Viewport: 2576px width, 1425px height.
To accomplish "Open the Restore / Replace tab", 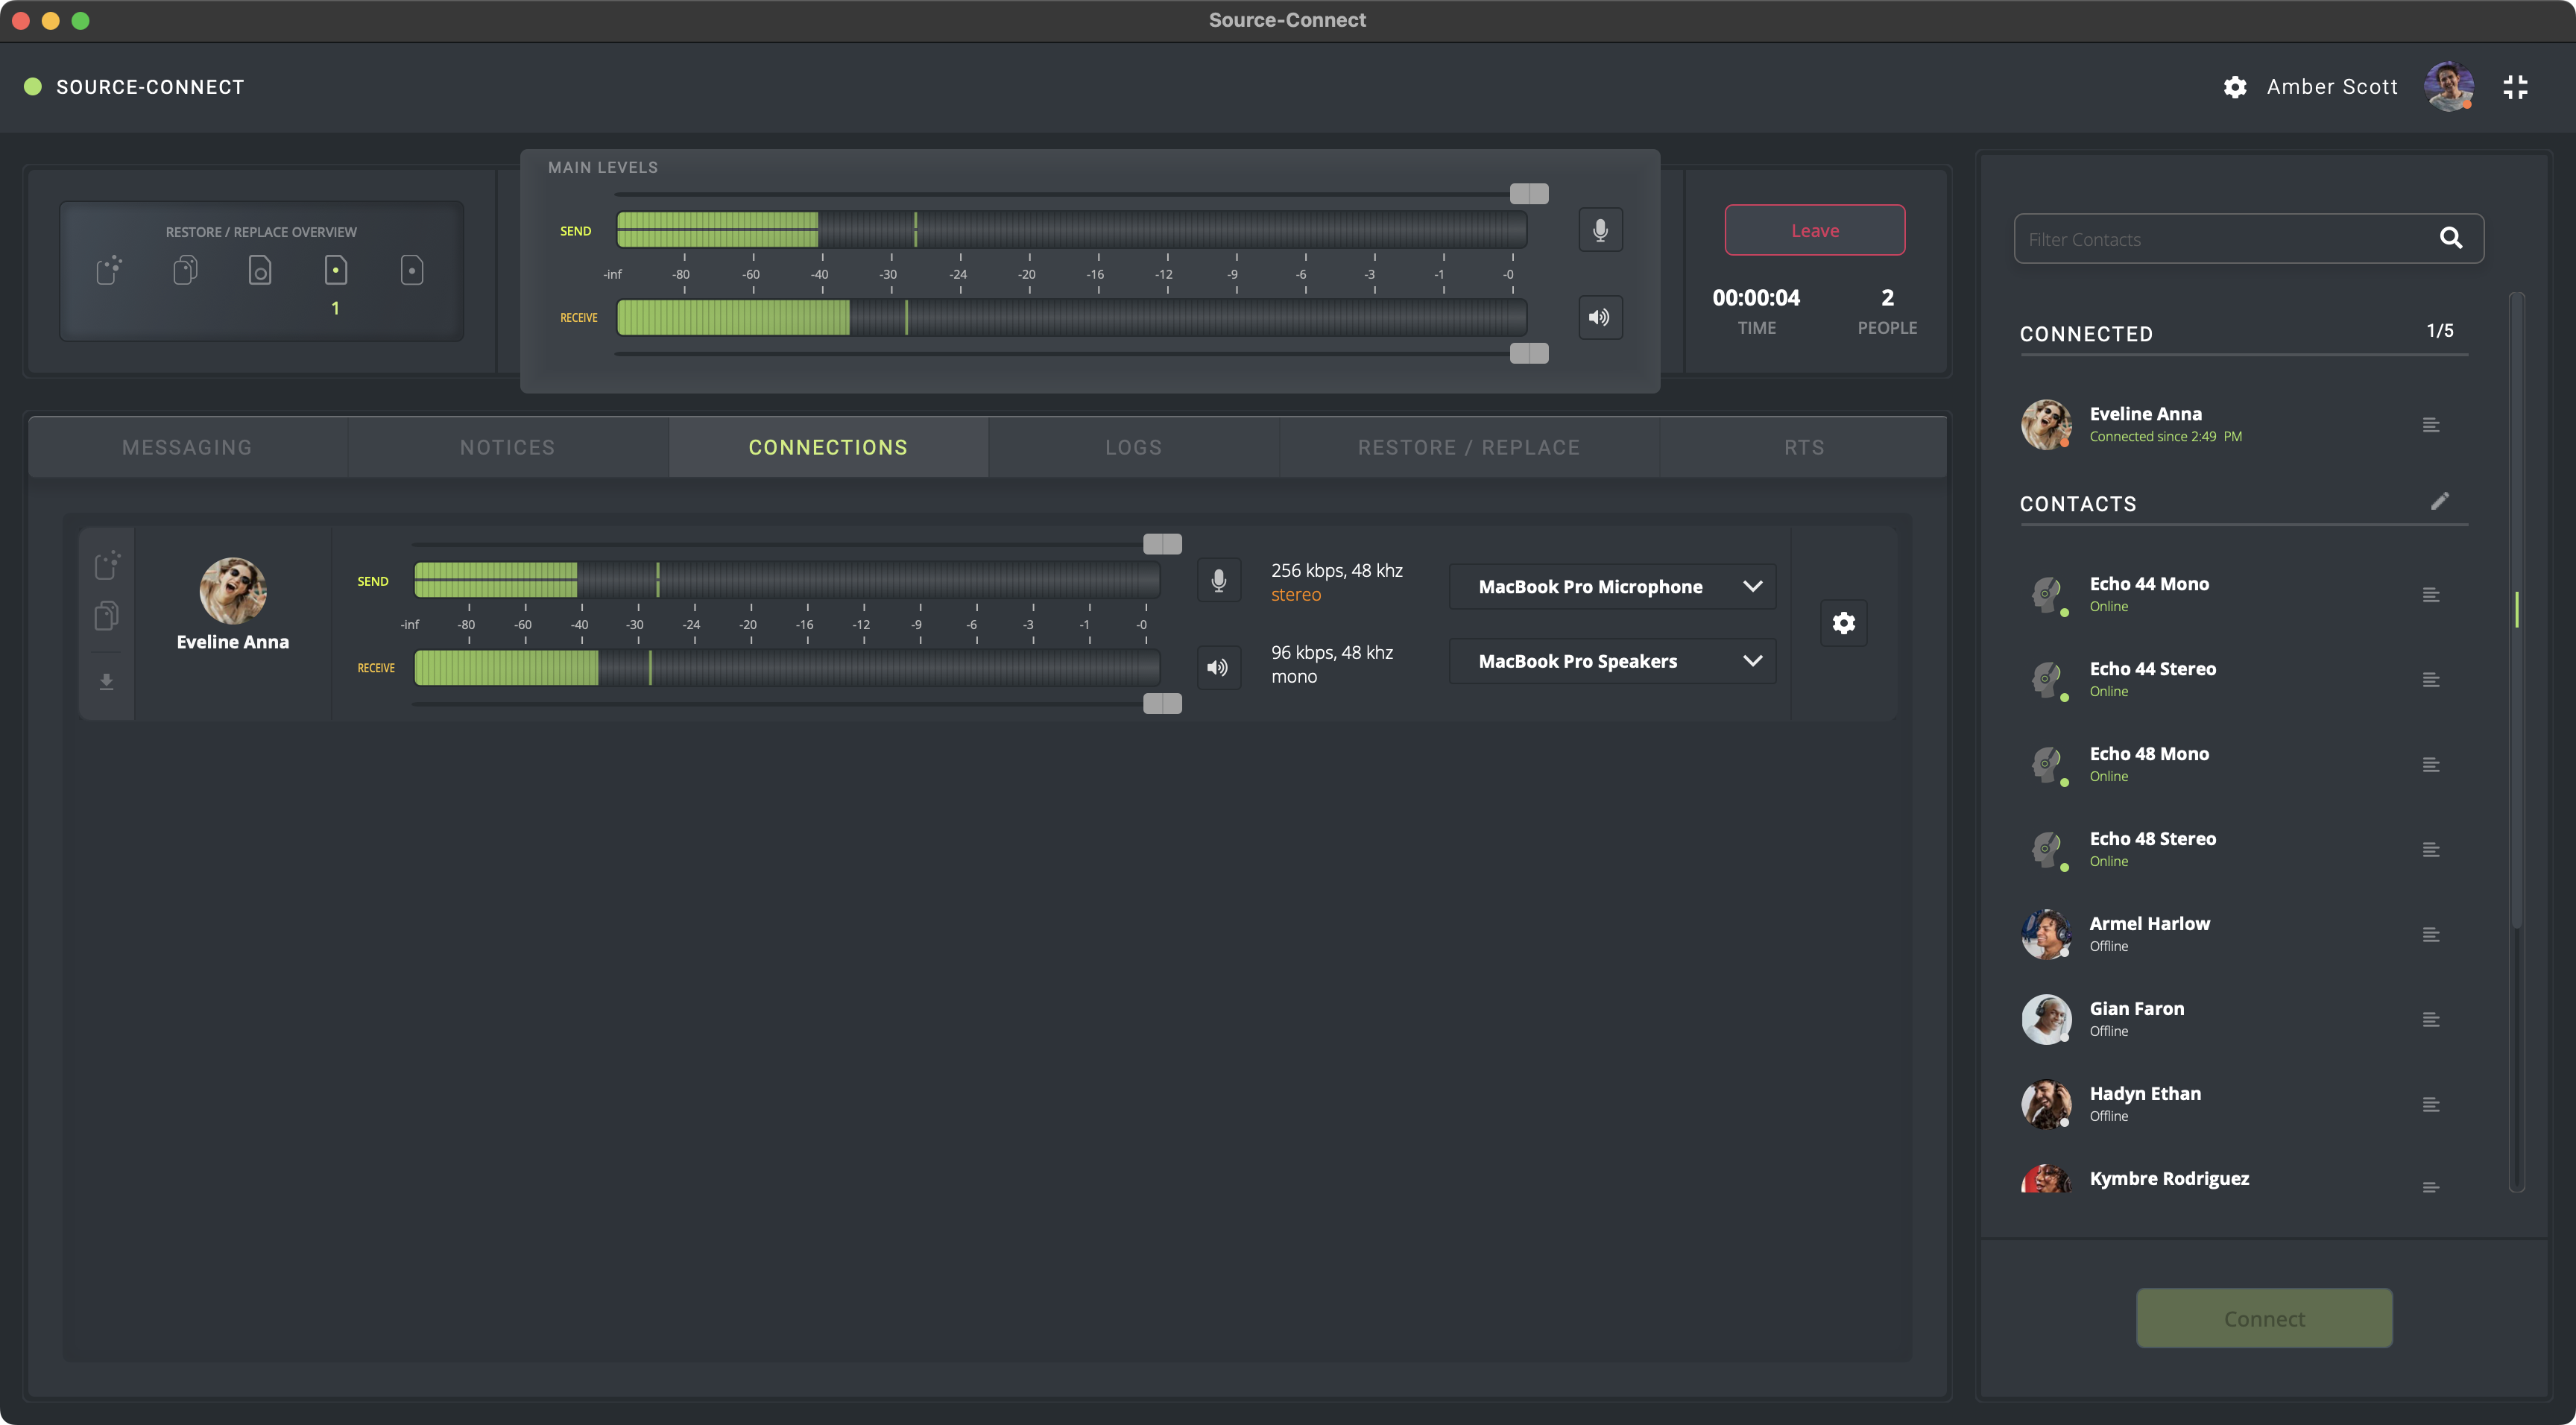I will pos(1468,447).
